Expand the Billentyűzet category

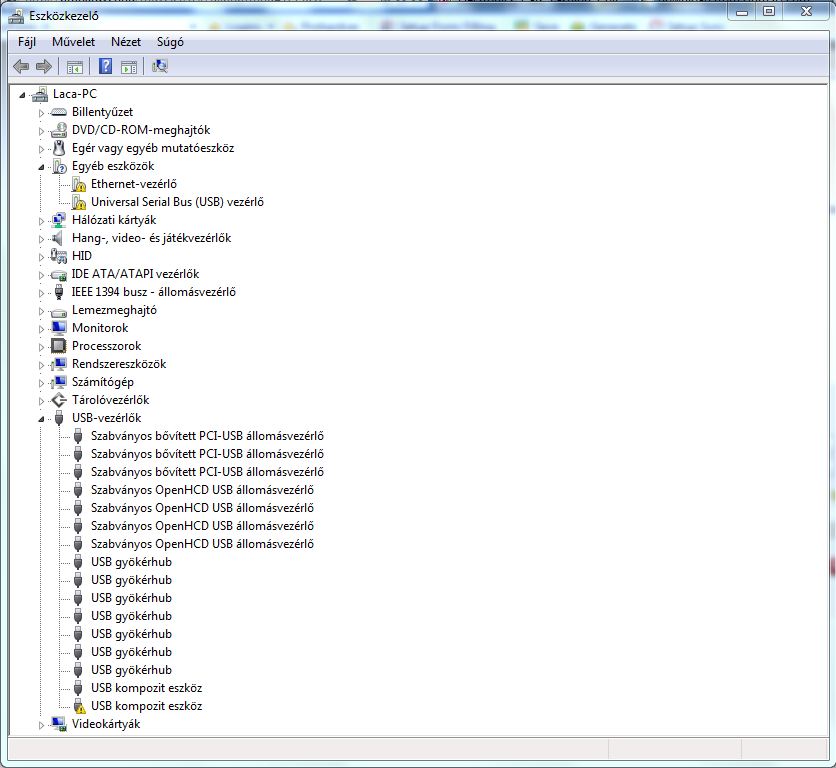click(x=41, y=113)
